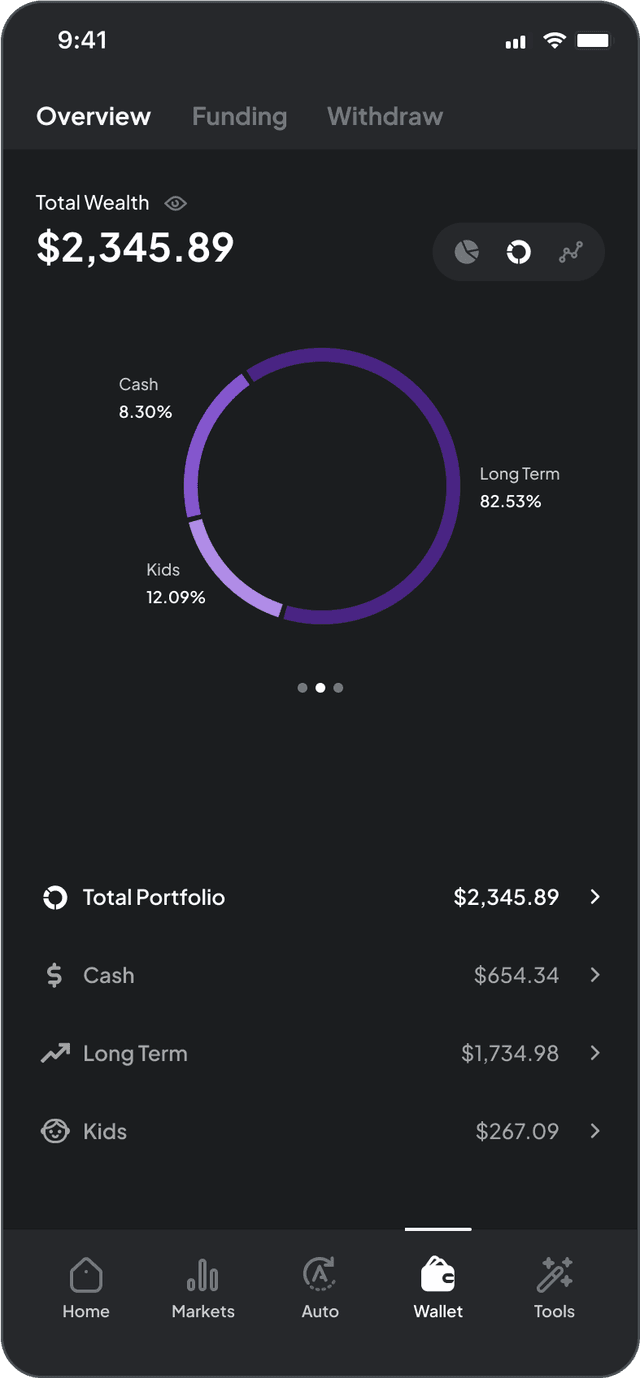Expand the Total Portfolio row chevron
Image resolution: width=640 pixels, height=1378 pixels.
pos(595,897)
